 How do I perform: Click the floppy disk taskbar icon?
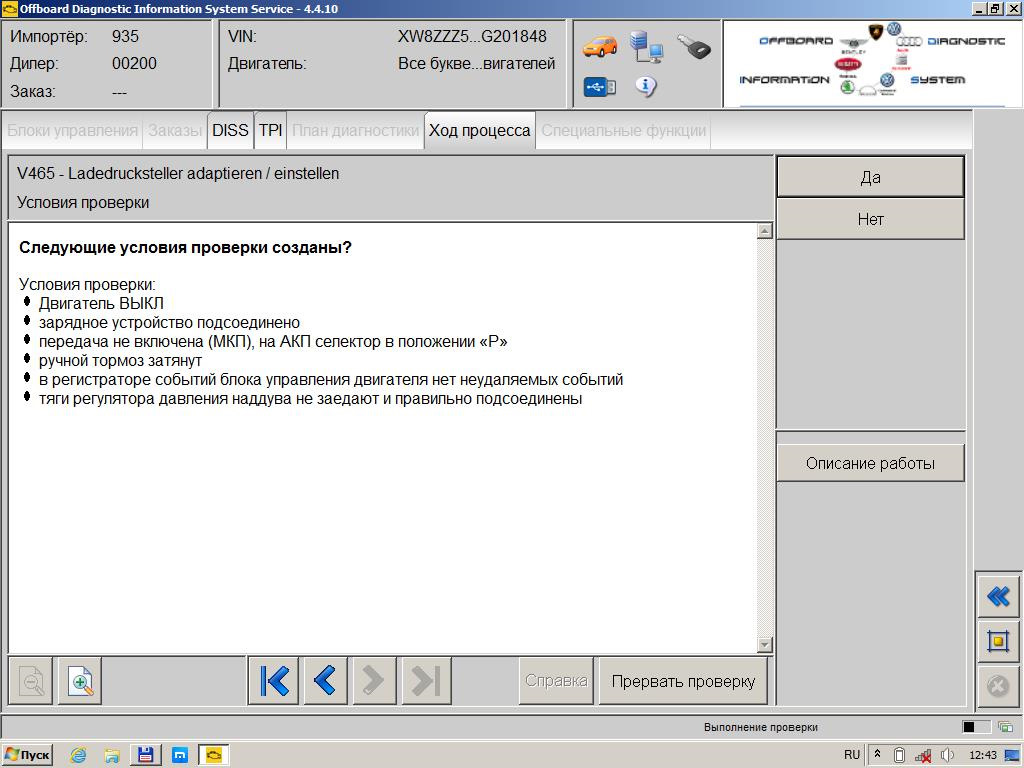point(146,755)
